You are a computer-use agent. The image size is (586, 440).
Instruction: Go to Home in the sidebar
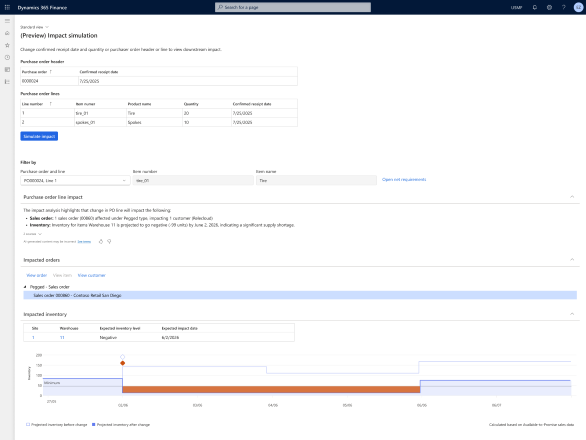point(7,33)
